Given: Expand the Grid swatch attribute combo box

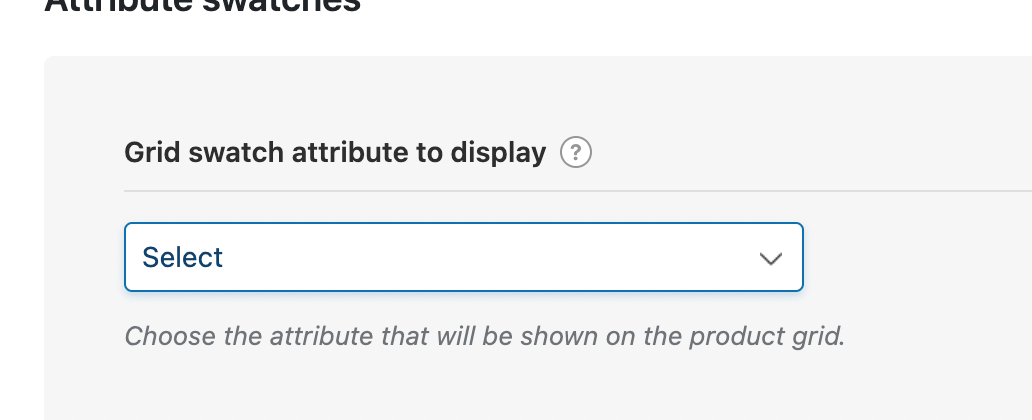Looking at the screenshot, I should click(463, 257).
